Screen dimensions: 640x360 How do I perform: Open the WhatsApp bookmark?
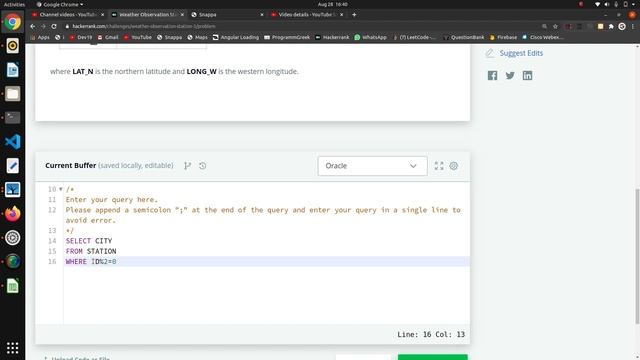point(370,37)
